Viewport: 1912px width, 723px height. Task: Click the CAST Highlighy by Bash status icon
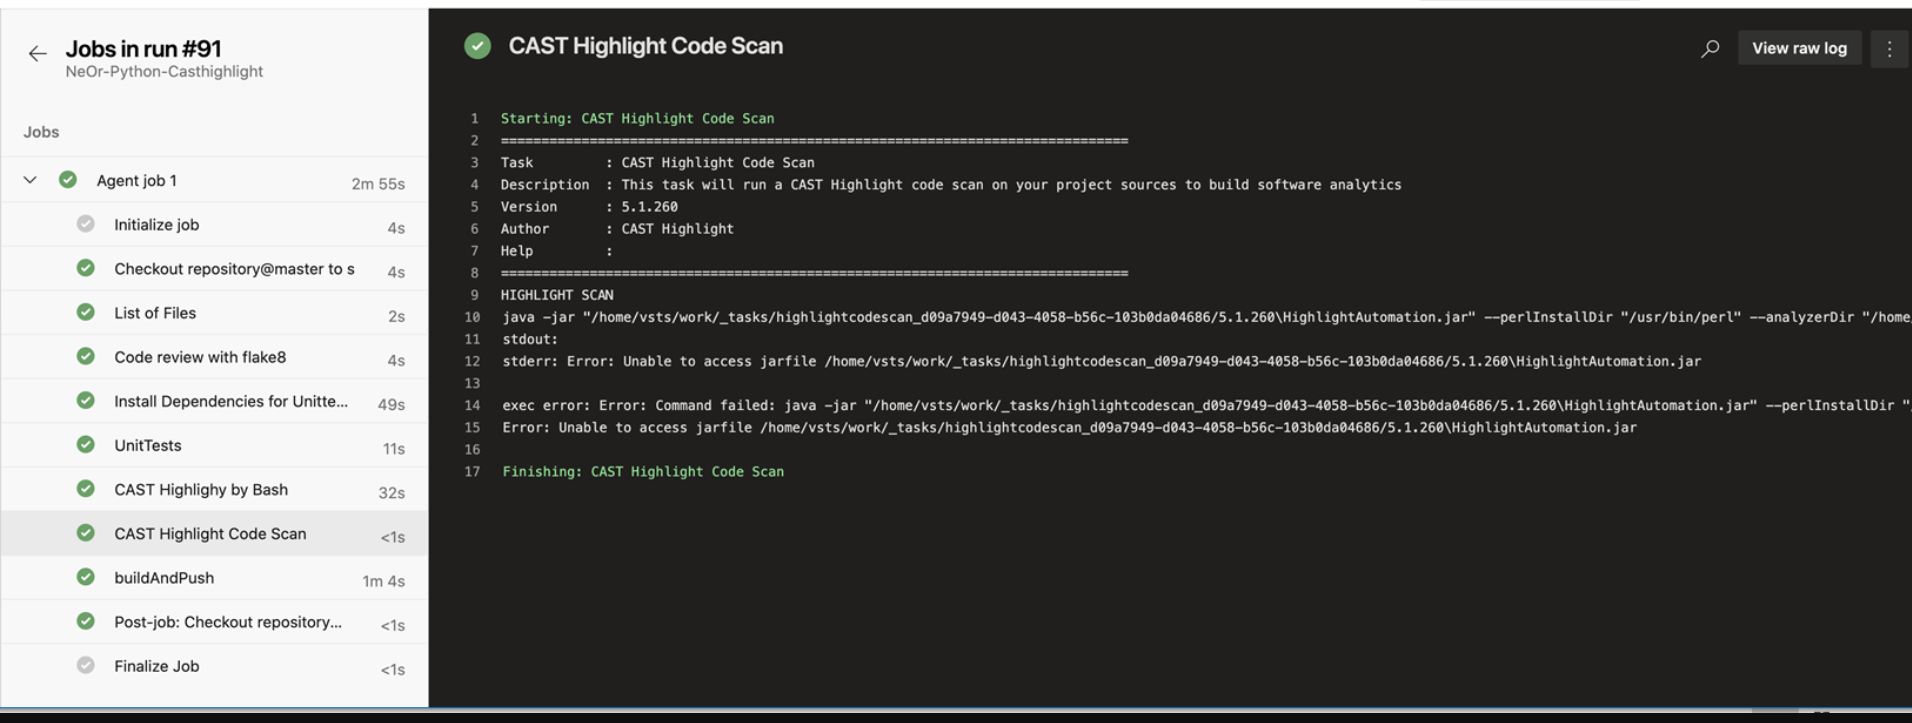click(86, 488)
